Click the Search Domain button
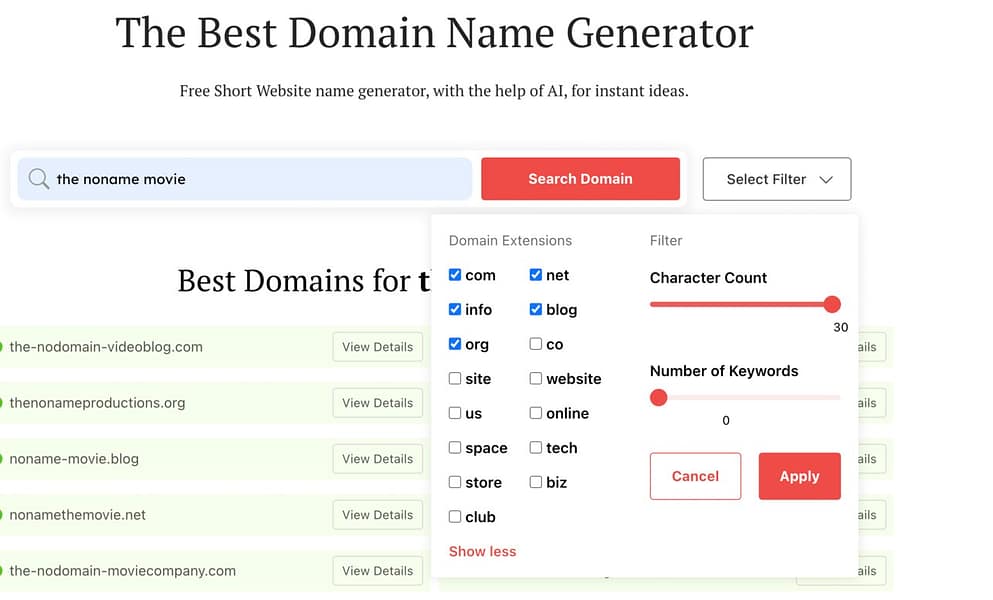This screenshot has height=600, width=993. click(580, 179)
